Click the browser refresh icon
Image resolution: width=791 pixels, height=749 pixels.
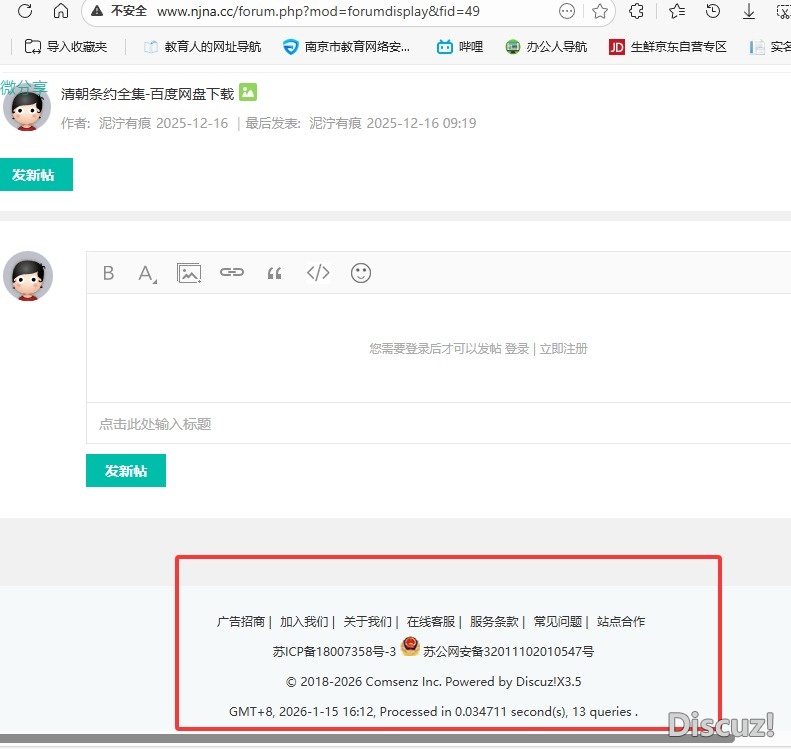click(25, 11)
